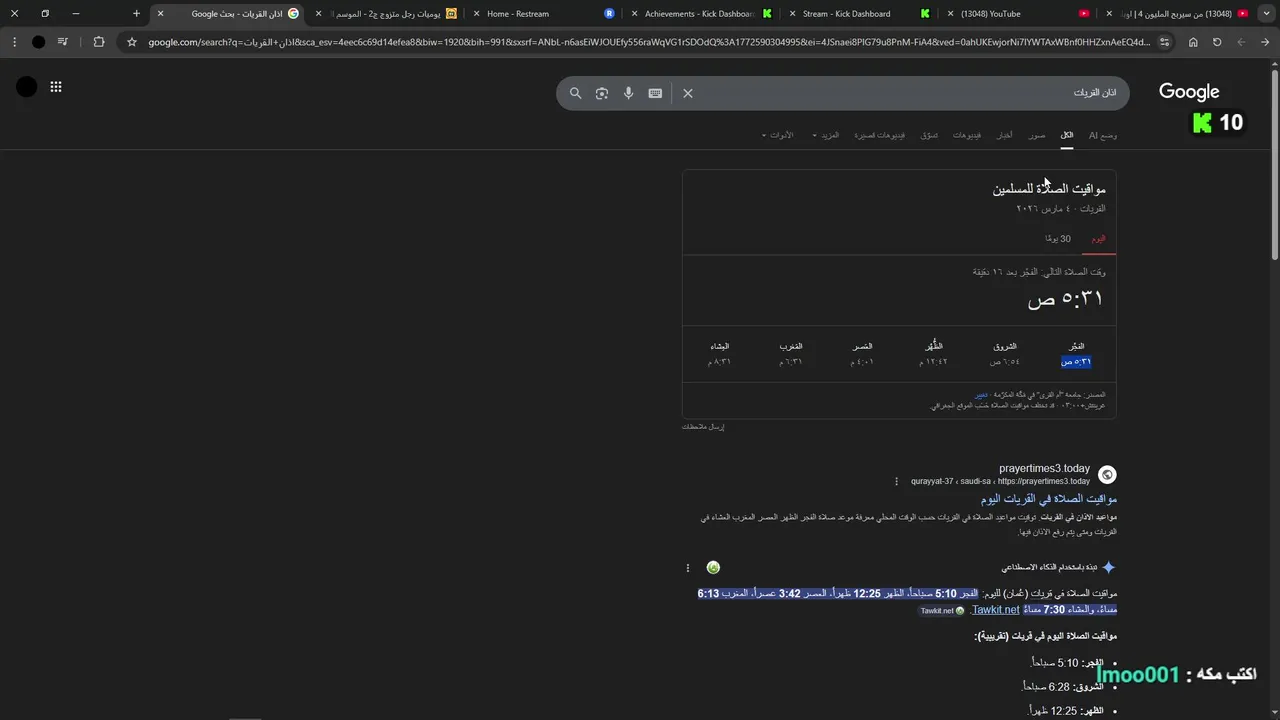Image resolution: width=1280 pixels, height=720 pixels.
Task: Expand the الأدوات (Tools) dropdown
Action: coord(777,135)
